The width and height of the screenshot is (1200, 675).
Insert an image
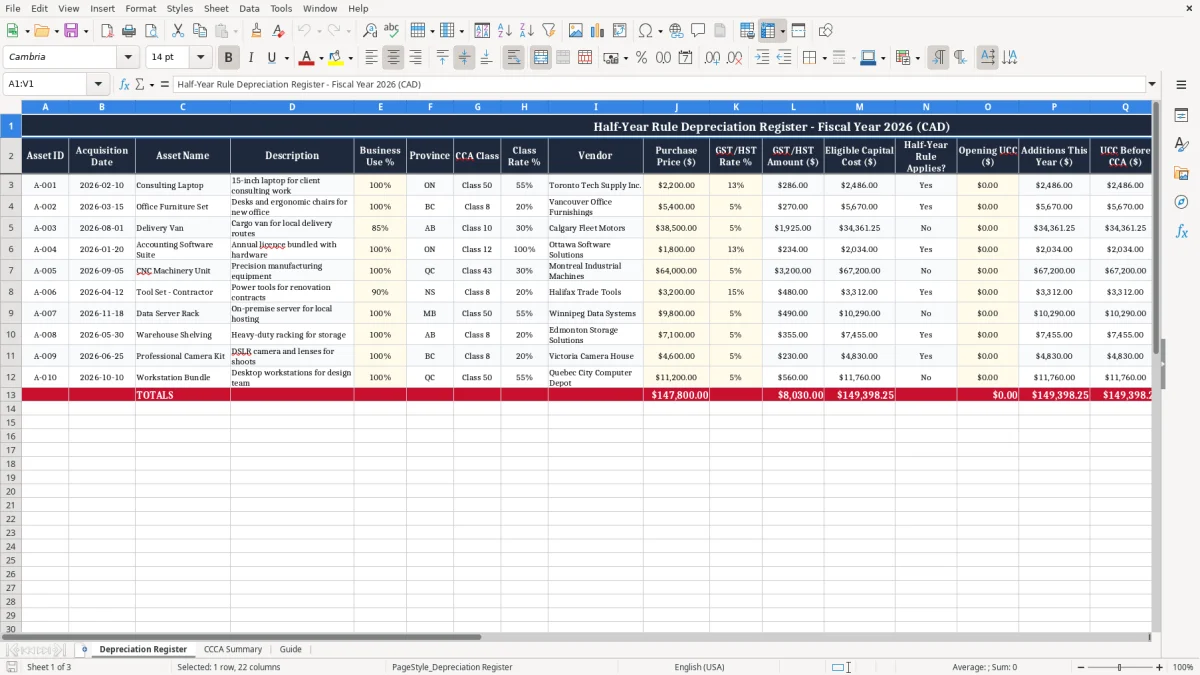pyautogui.click(x=576, y=31)
